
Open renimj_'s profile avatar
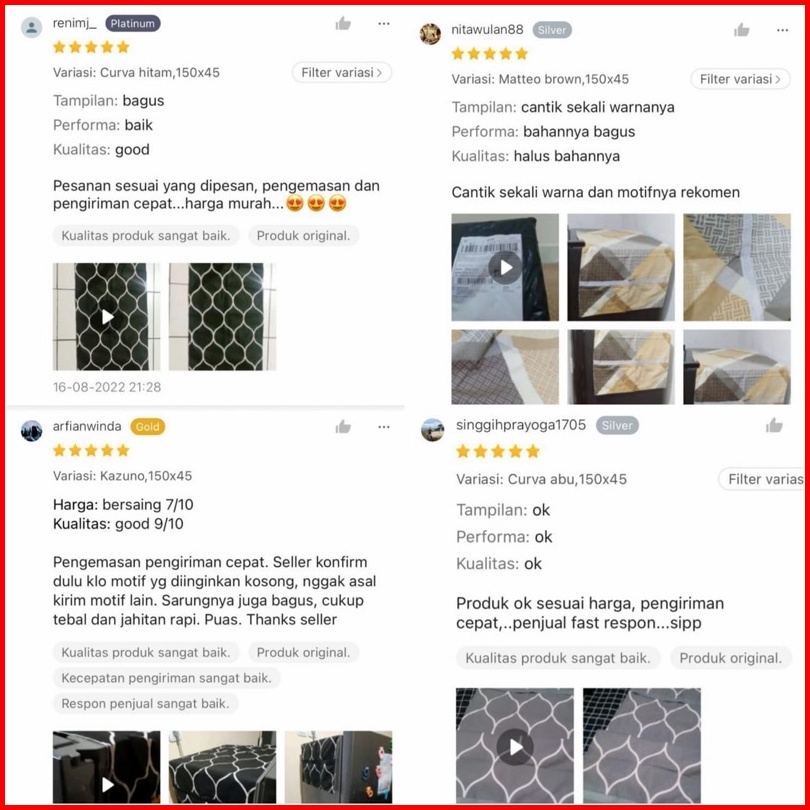[x=32, y=27]
